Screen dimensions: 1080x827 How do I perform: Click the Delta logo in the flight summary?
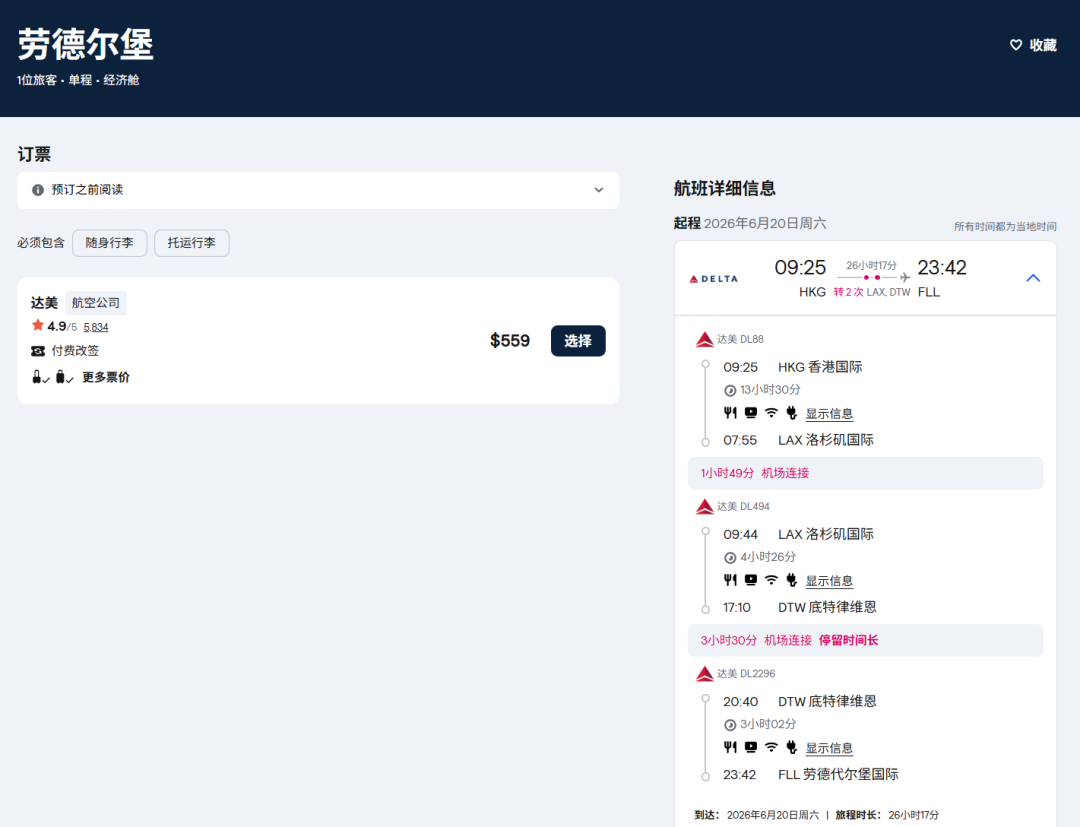point(713,279)
